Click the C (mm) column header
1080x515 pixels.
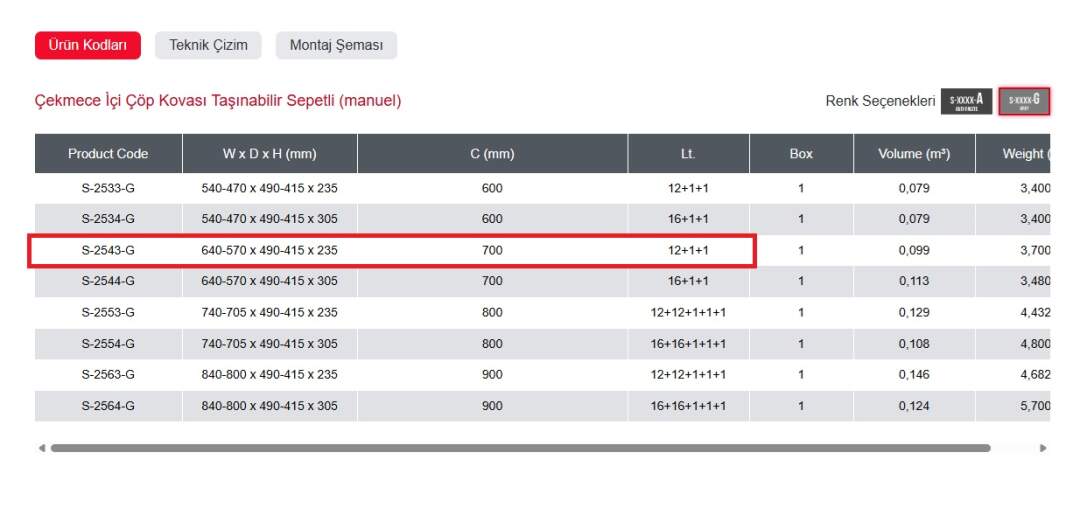tap(492, 154)
